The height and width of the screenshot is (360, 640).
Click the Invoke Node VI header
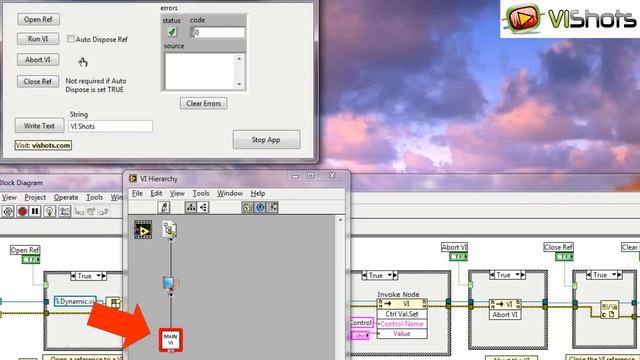(402, 304)
